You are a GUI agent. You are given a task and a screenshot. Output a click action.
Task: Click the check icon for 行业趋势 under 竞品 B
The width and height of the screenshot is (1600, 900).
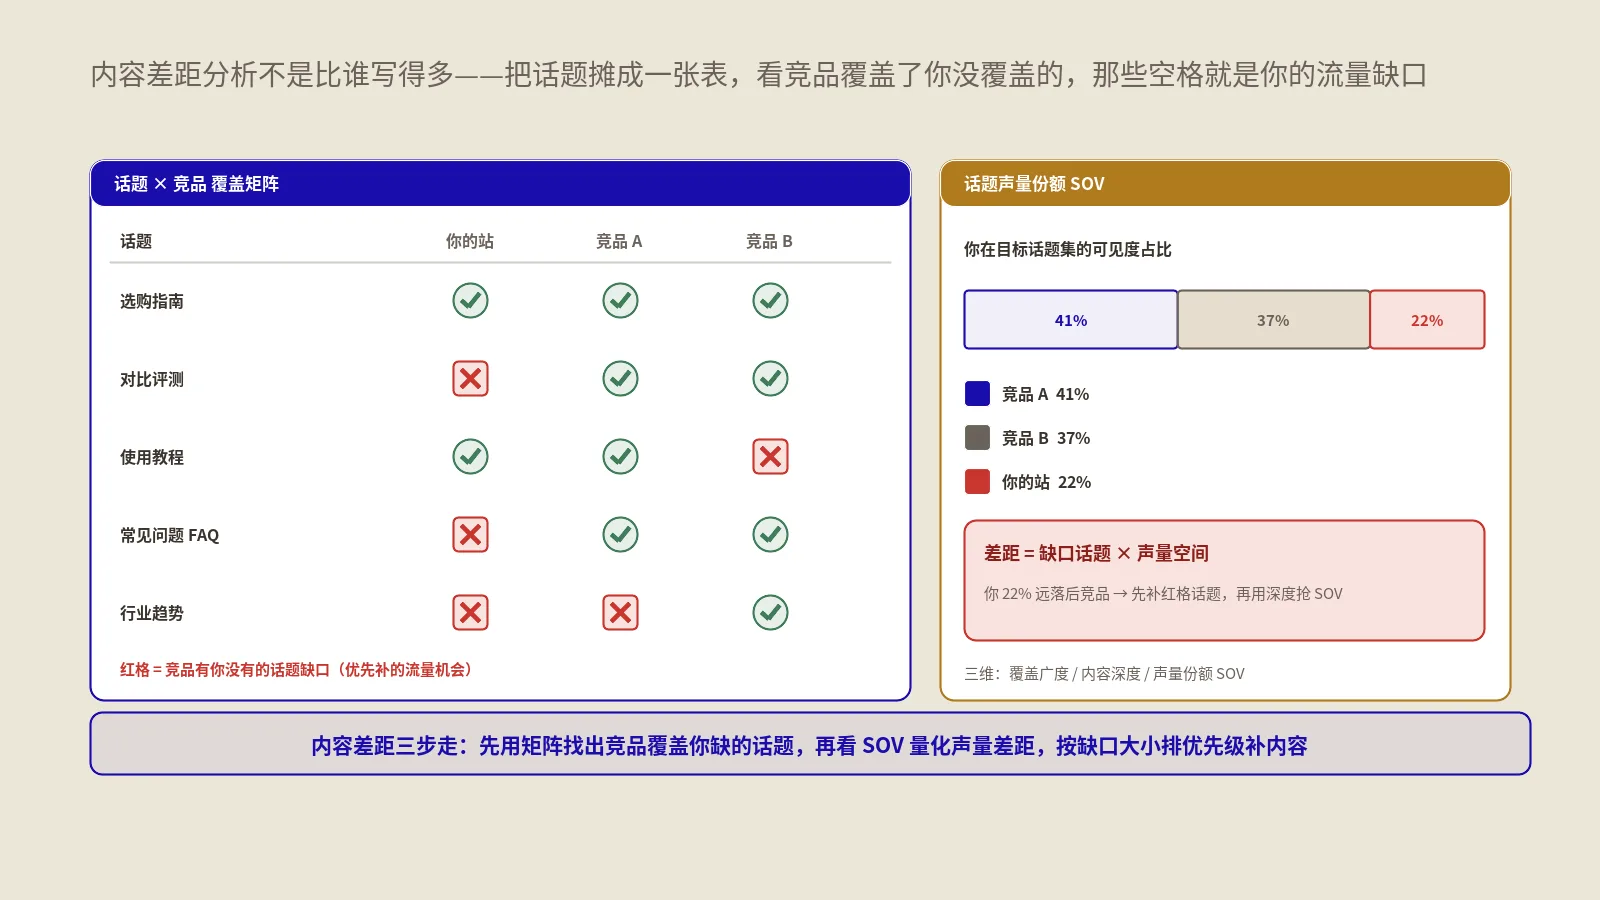770,612
